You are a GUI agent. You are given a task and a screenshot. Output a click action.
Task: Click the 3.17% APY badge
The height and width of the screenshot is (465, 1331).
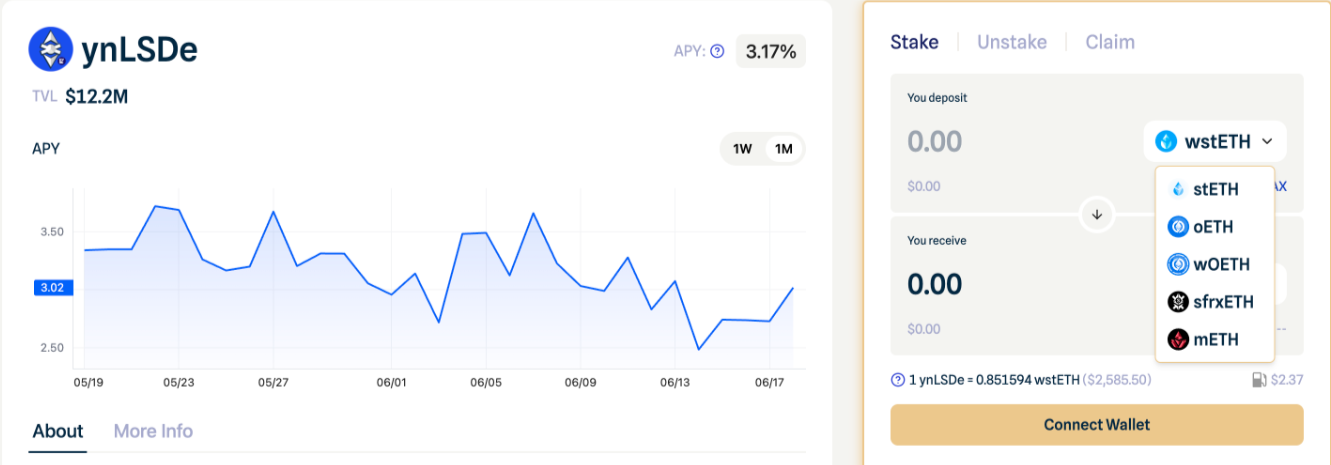[x=771, y=52]
